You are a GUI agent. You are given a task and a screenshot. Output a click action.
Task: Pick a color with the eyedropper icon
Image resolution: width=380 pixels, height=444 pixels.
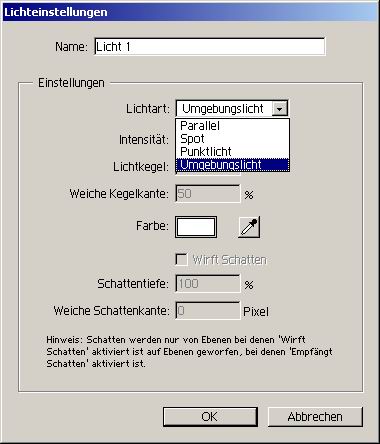(249, 227)
